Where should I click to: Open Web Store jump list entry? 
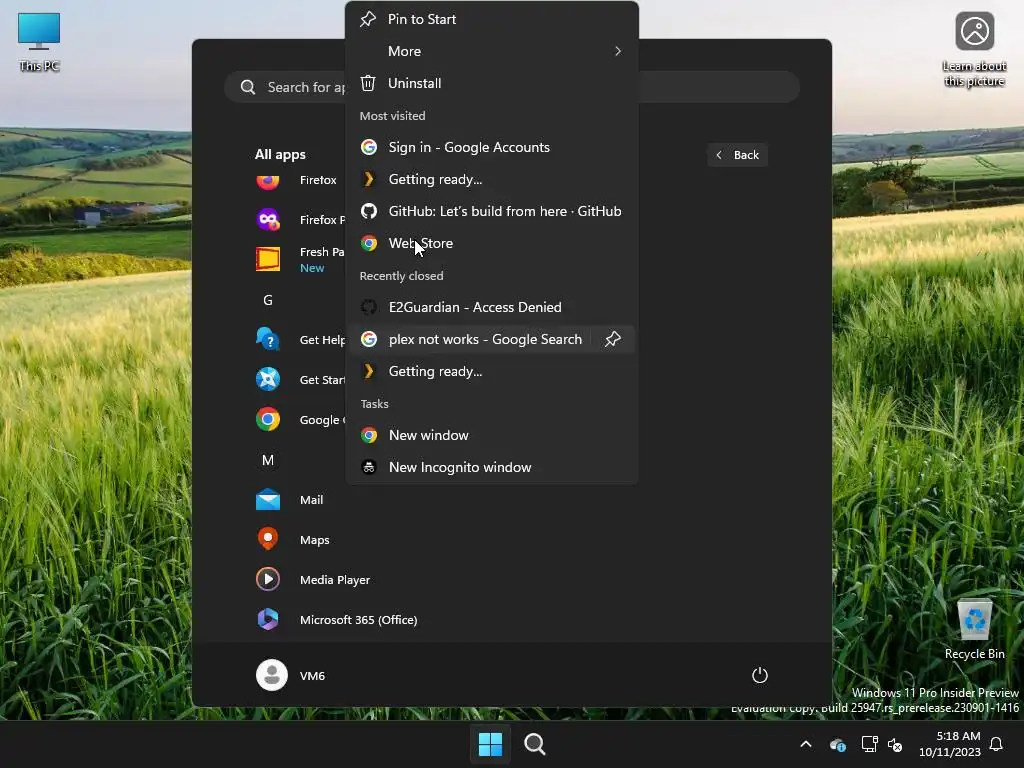click(x=492, y=243)
